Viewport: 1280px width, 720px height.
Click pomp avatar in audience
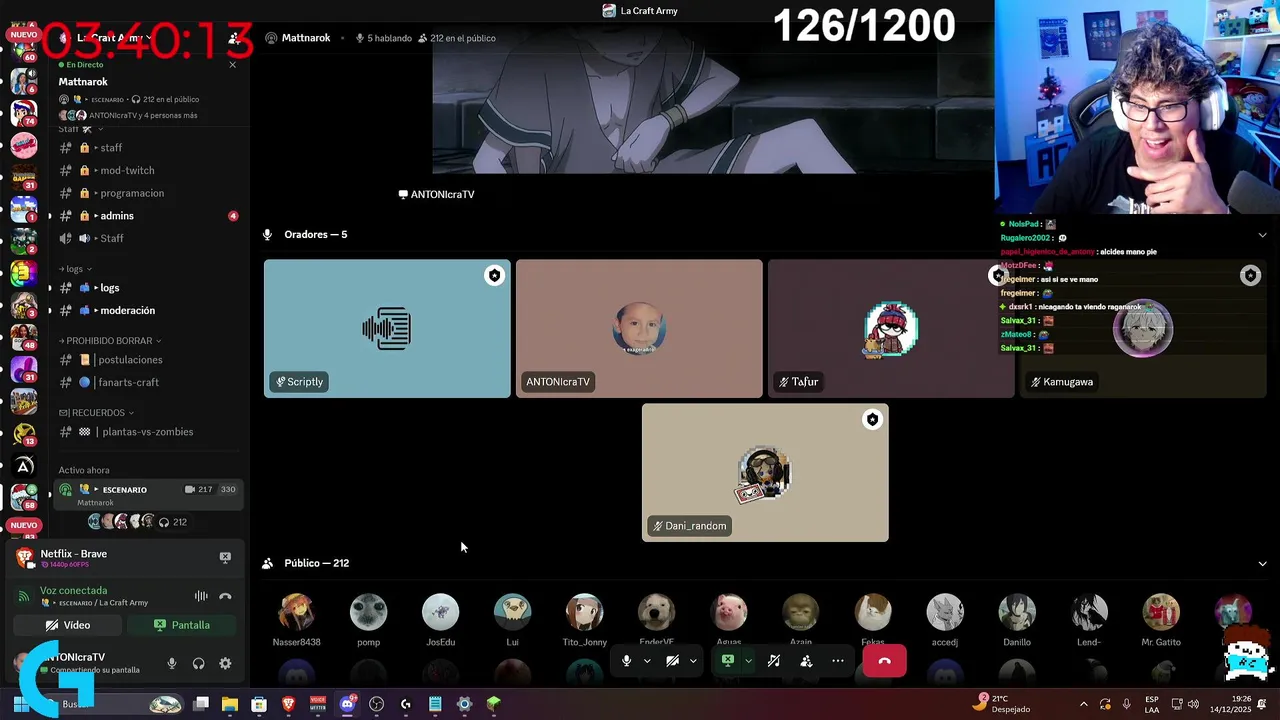click(x=368, y=612)
